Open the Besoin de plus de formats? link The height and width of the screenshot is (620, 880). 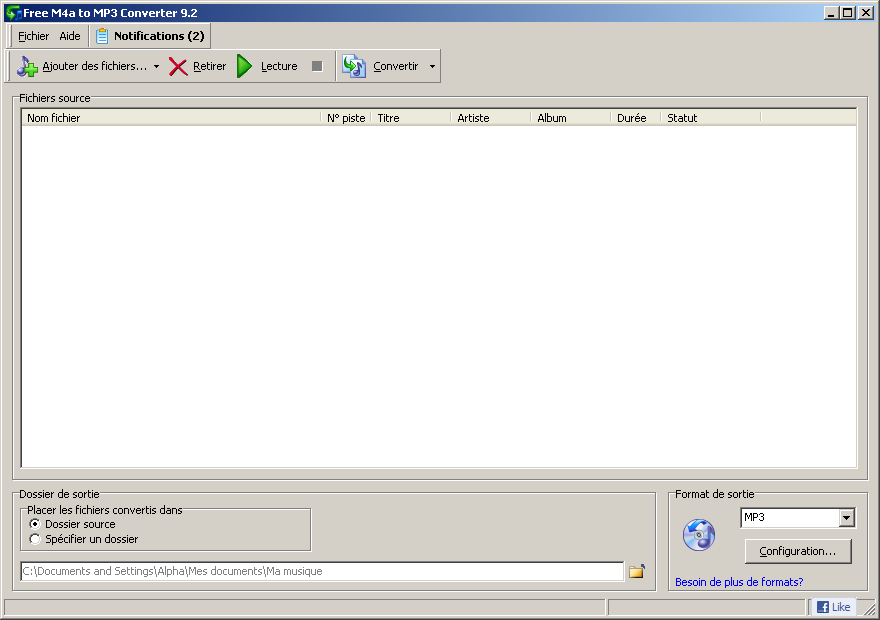tap(739, 582)
